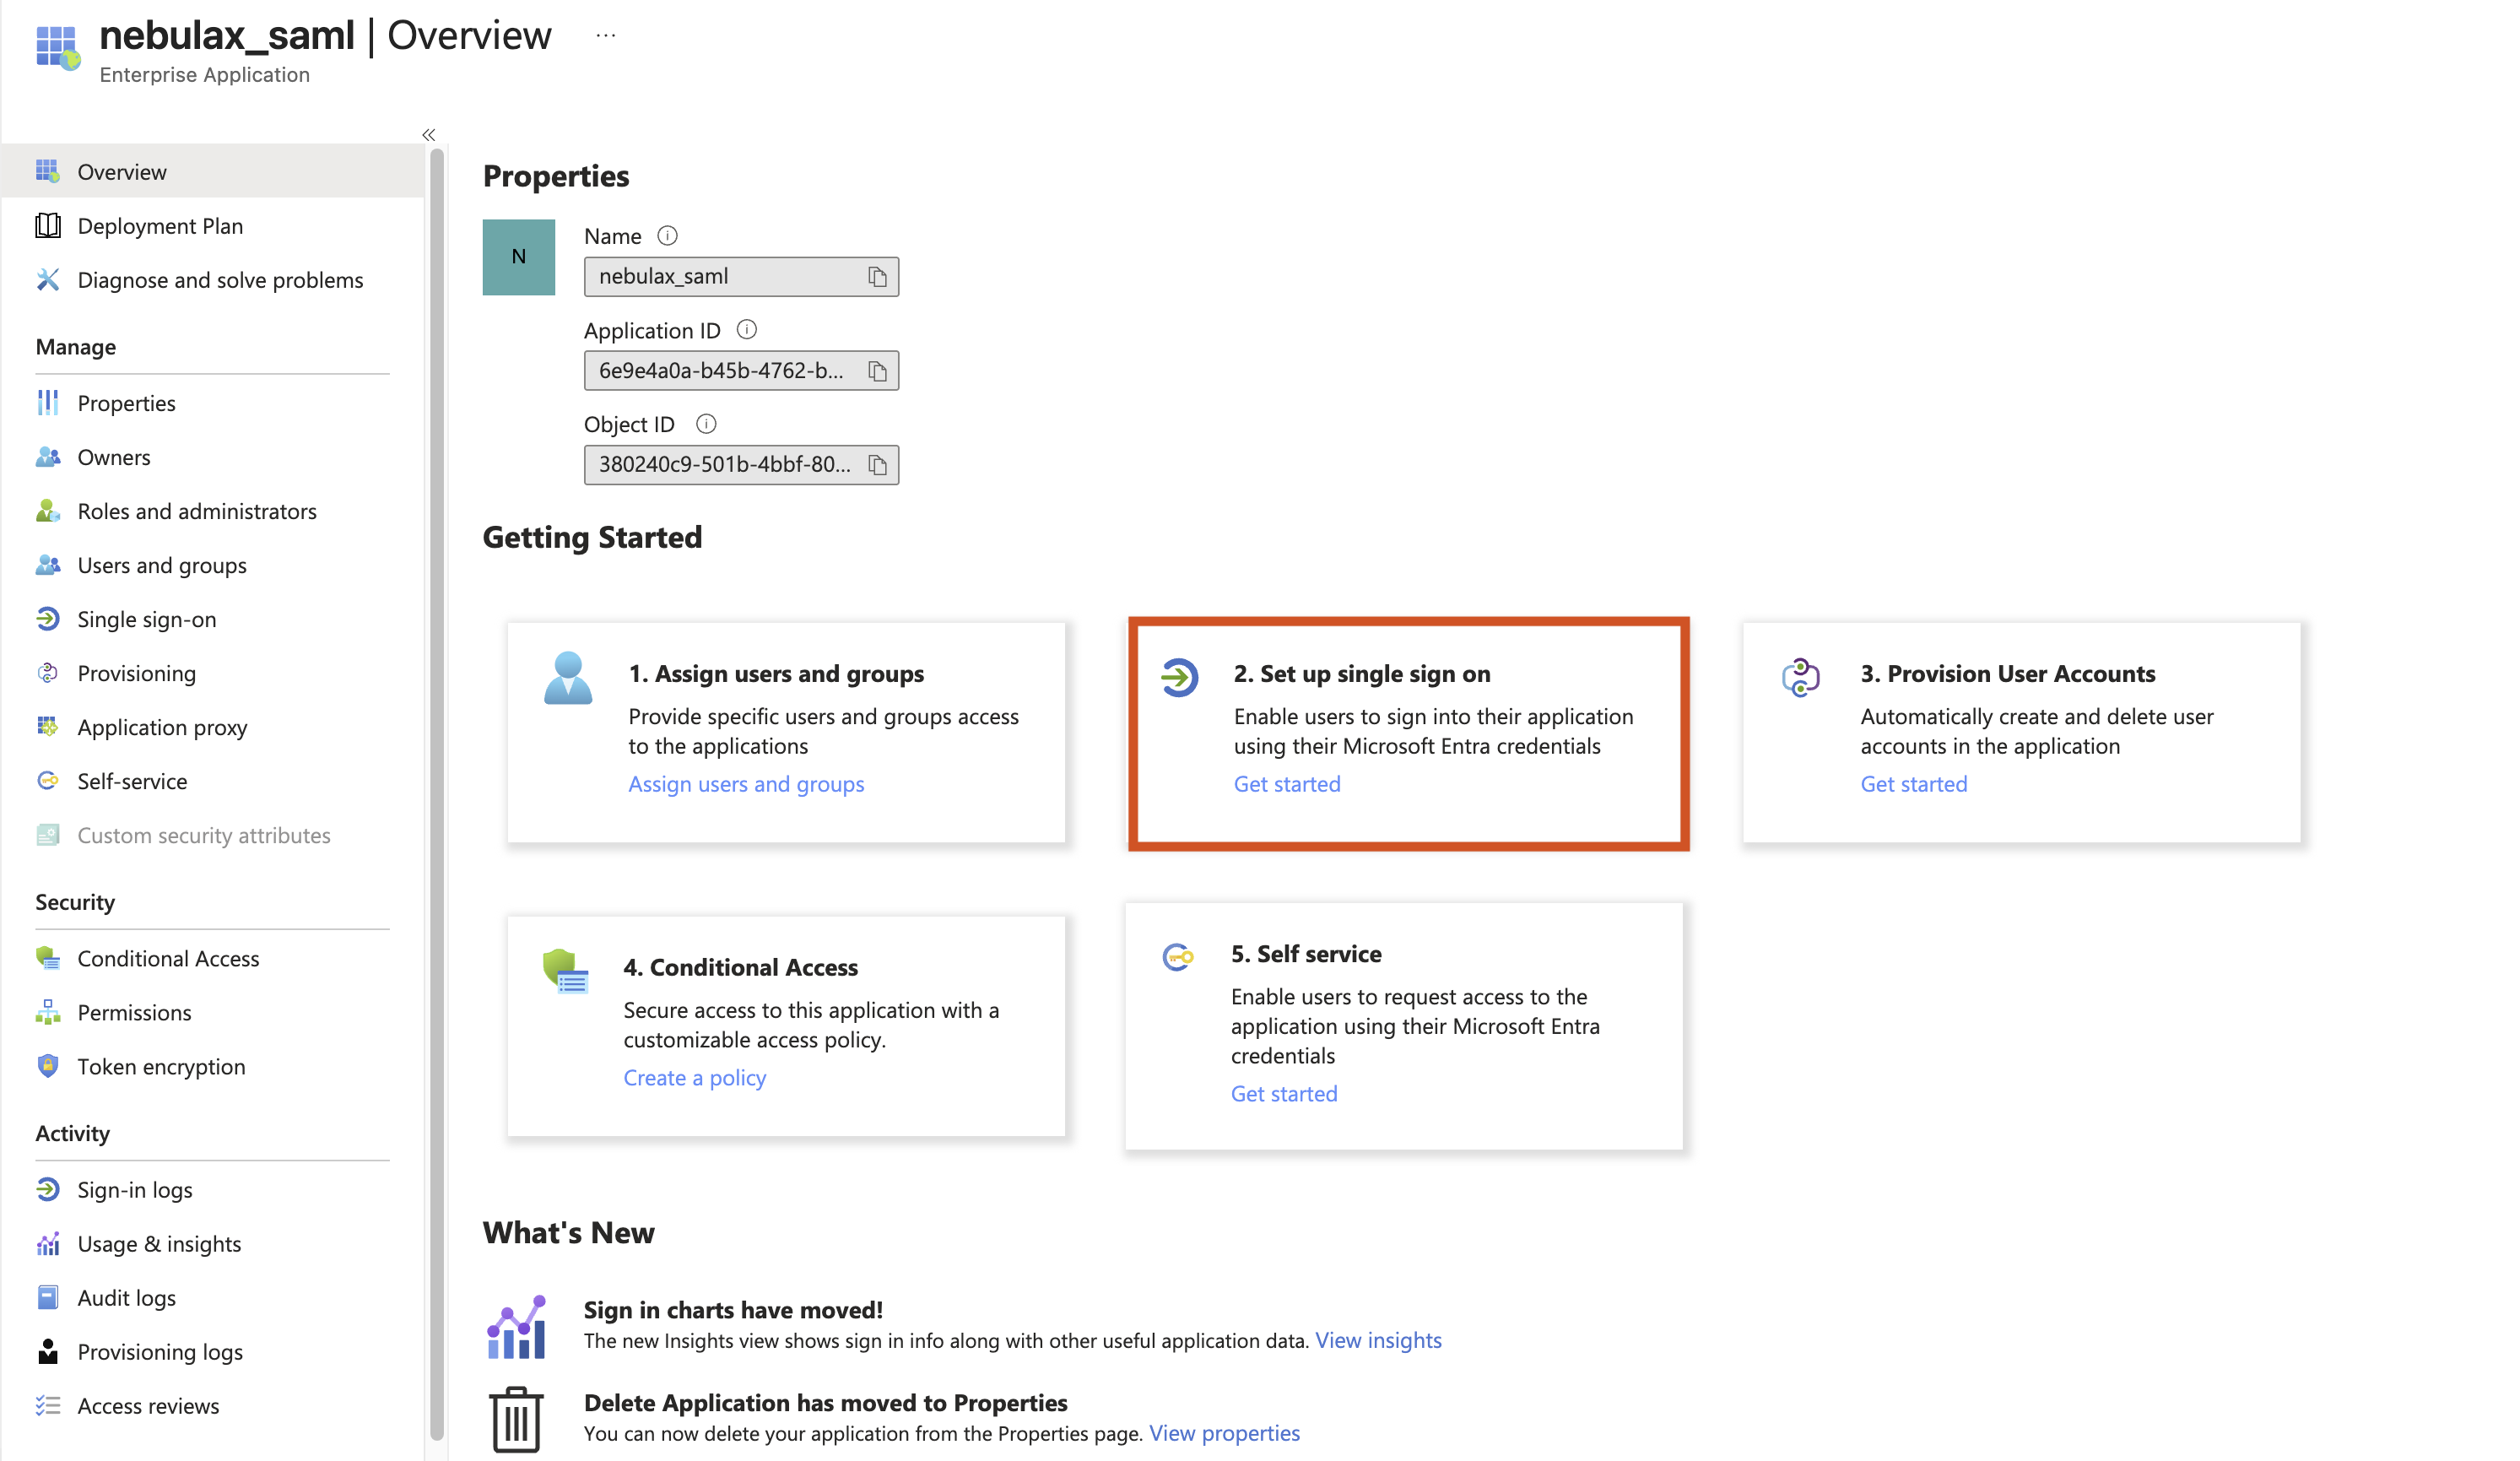Click the Conditional Access sidebar icon
The width and height of the screenshot is (2520, 1461).
48,957
